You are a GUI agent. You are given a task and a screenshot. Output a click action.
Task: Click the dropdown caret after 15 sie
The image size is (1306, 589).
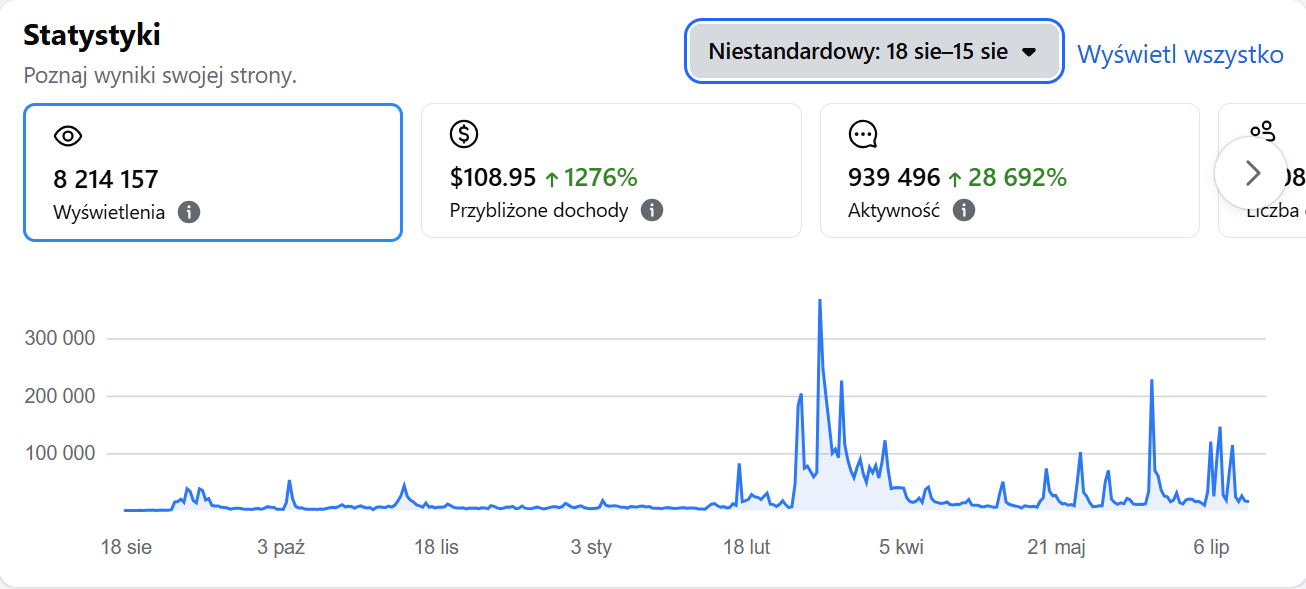click(x=1029, y=53)
